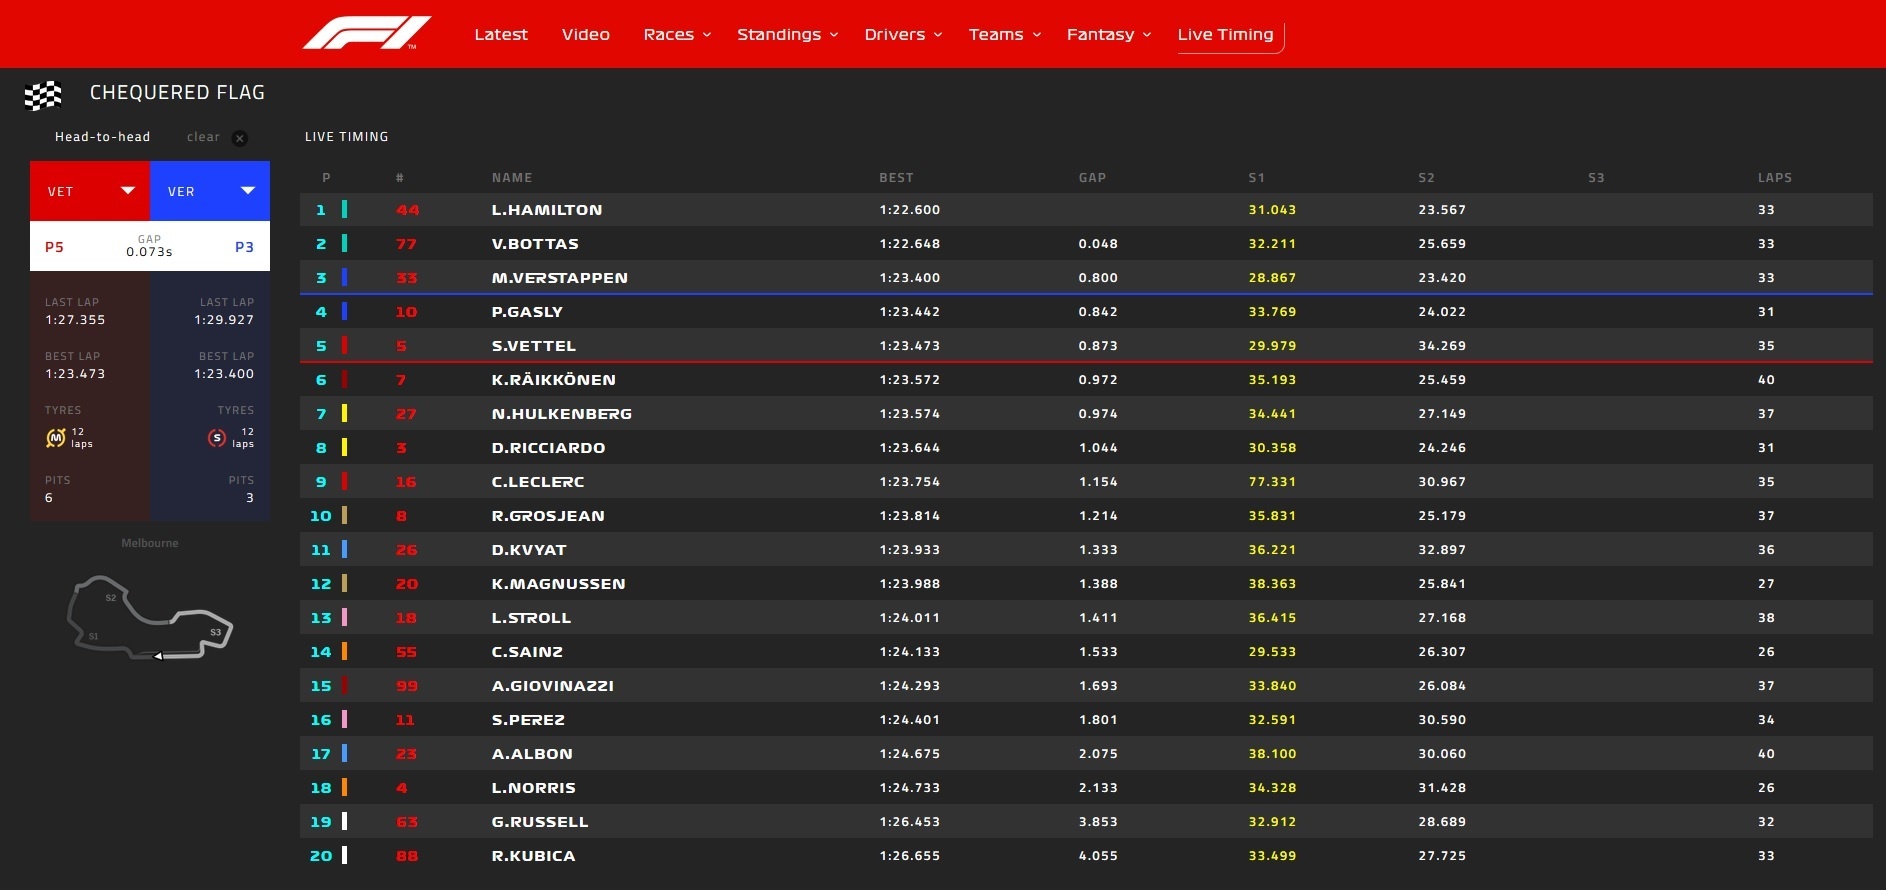
Task: Expand the Teams menu
Action: (x=1005, y=34)
